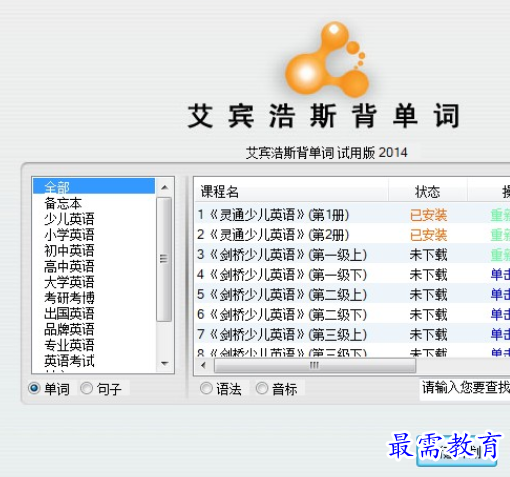Click 未下载 status of course 3

(428, 255)
